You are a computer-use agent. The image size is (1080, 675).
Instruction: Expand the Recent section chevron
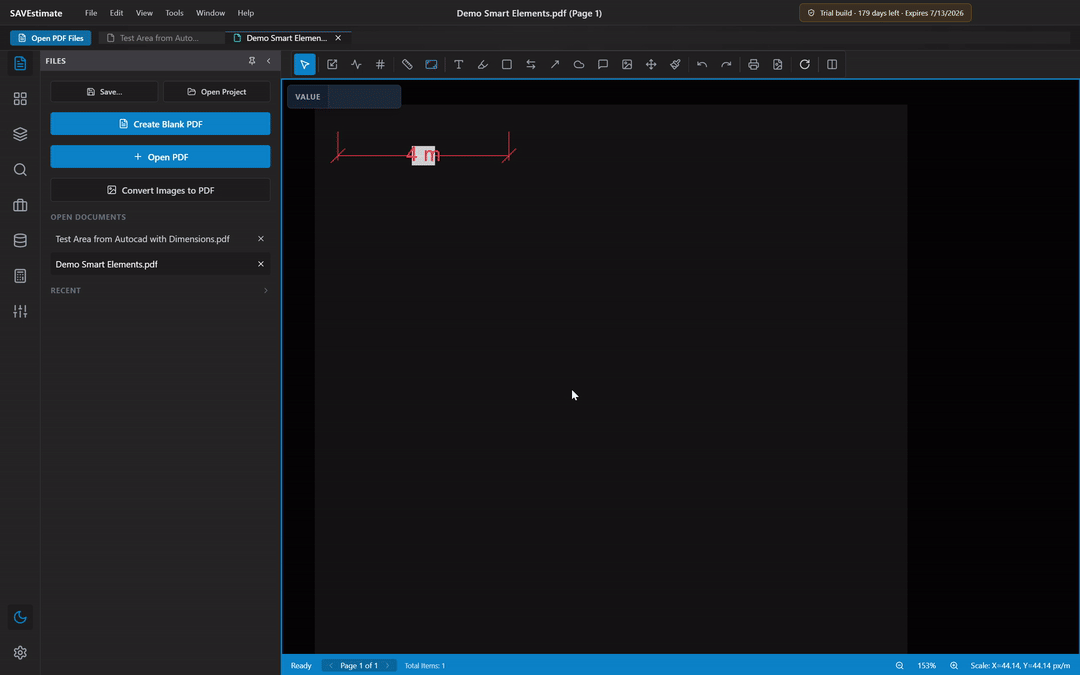point(266,290)
